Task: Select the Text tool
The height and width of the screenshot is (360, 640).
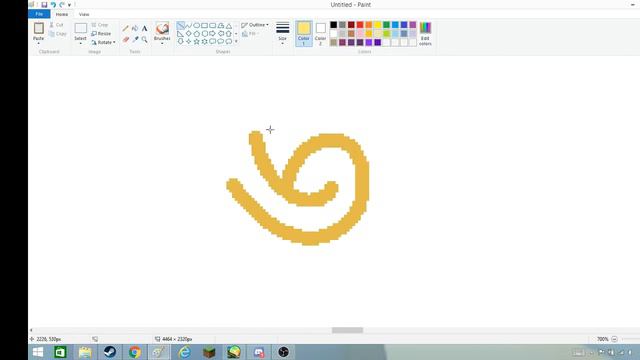Action: point(144,29)
